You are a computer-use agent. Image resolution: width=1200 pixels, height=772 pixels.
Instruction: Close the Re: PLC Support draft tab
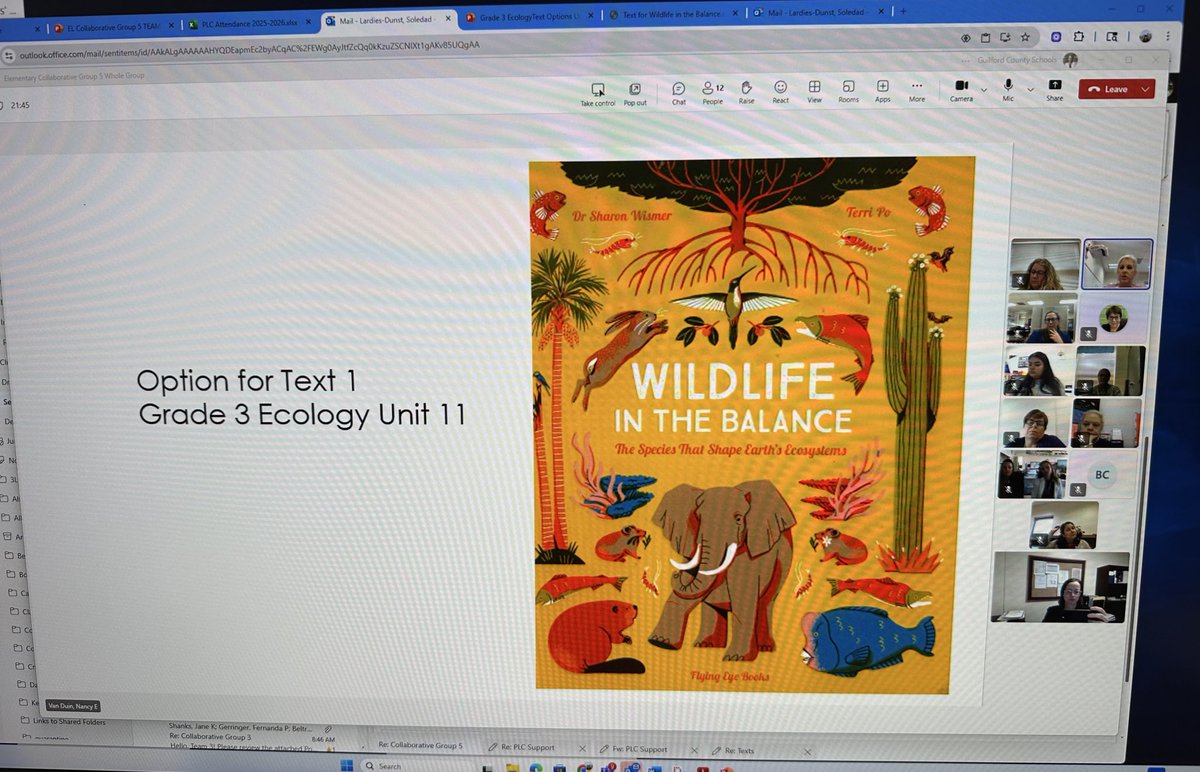click(x=582, y=747)
